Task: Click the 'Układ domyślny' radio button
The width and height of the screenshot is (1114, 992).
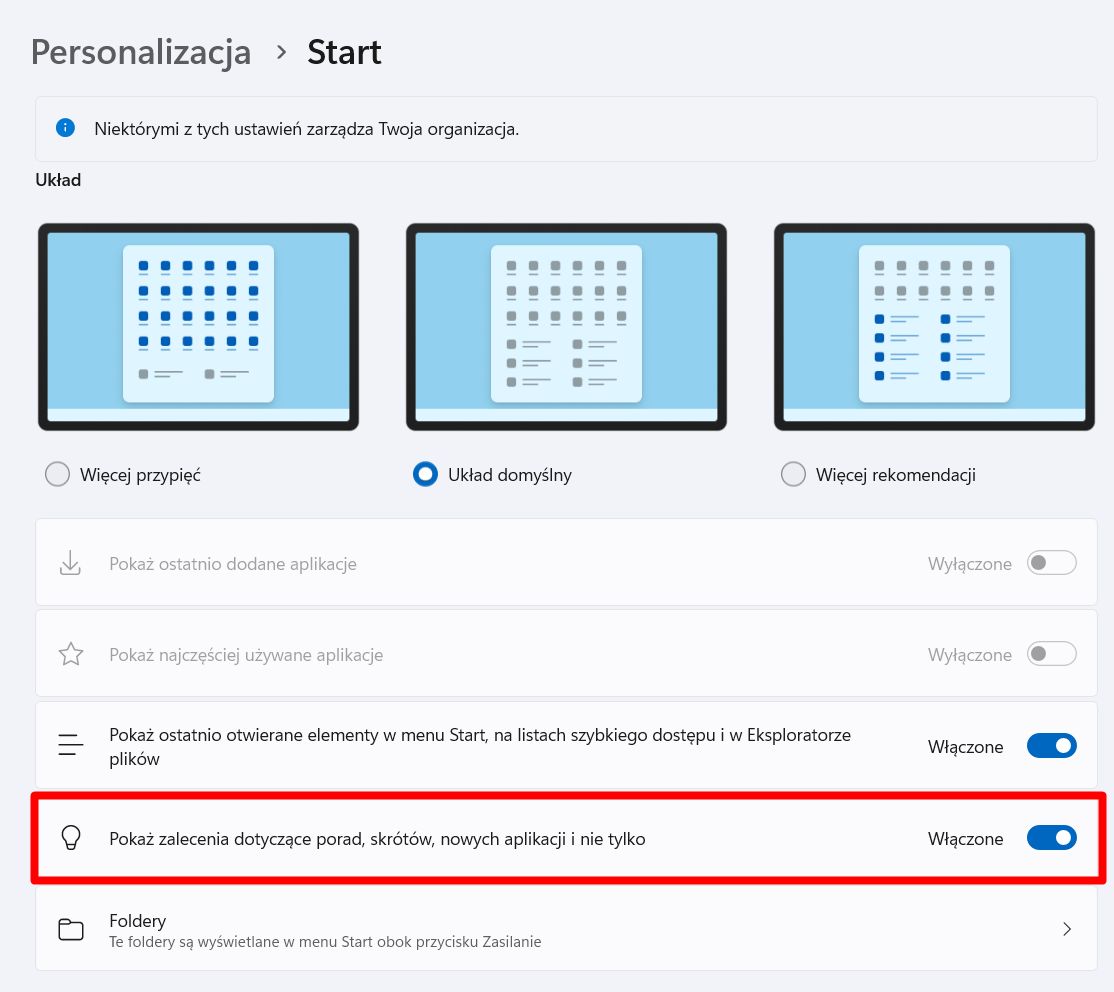Action: (x=425, y=474)
